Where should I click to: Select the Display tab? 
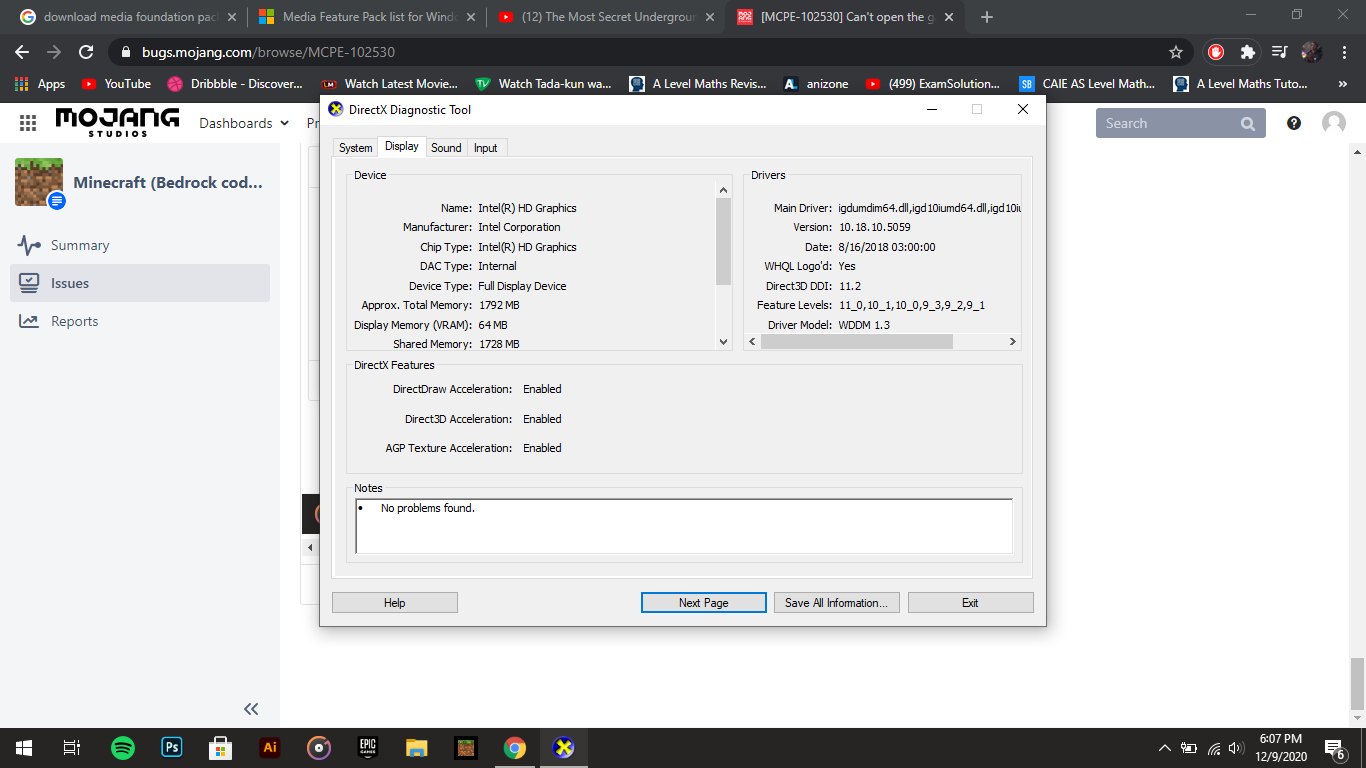[402, 146]
